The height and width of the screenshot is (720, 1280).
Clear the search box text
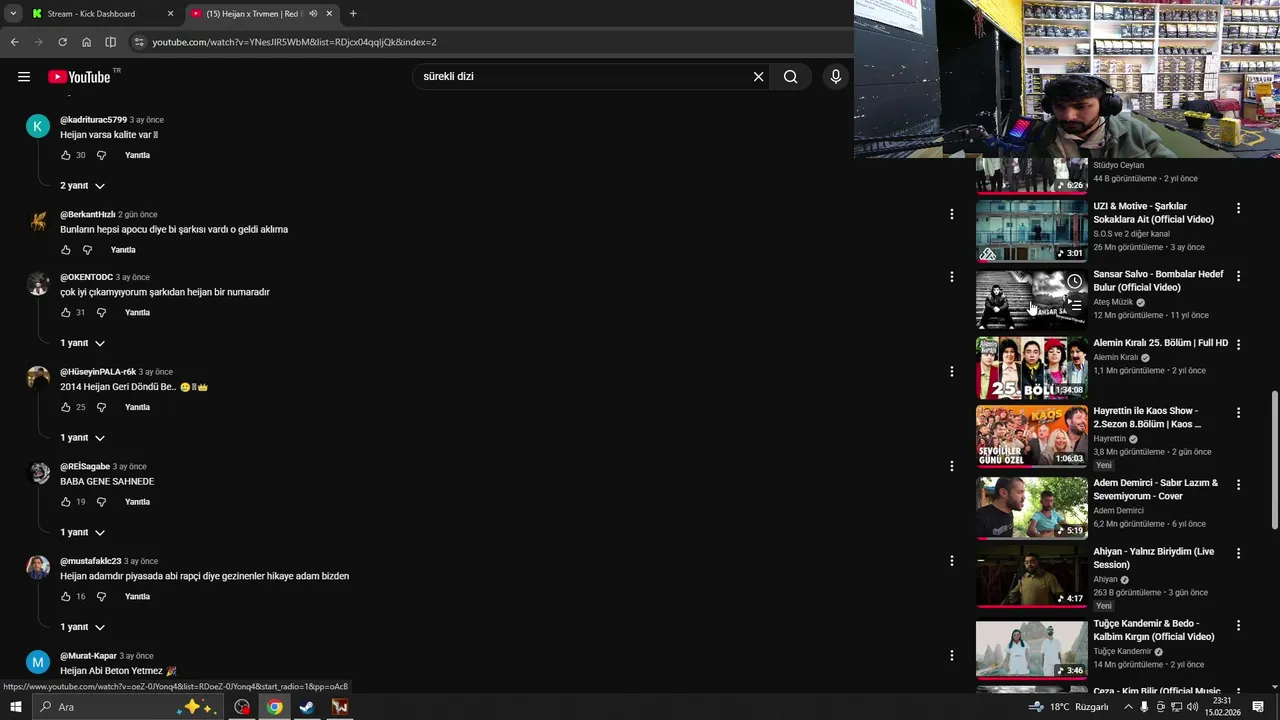click(x=758, y=77)
